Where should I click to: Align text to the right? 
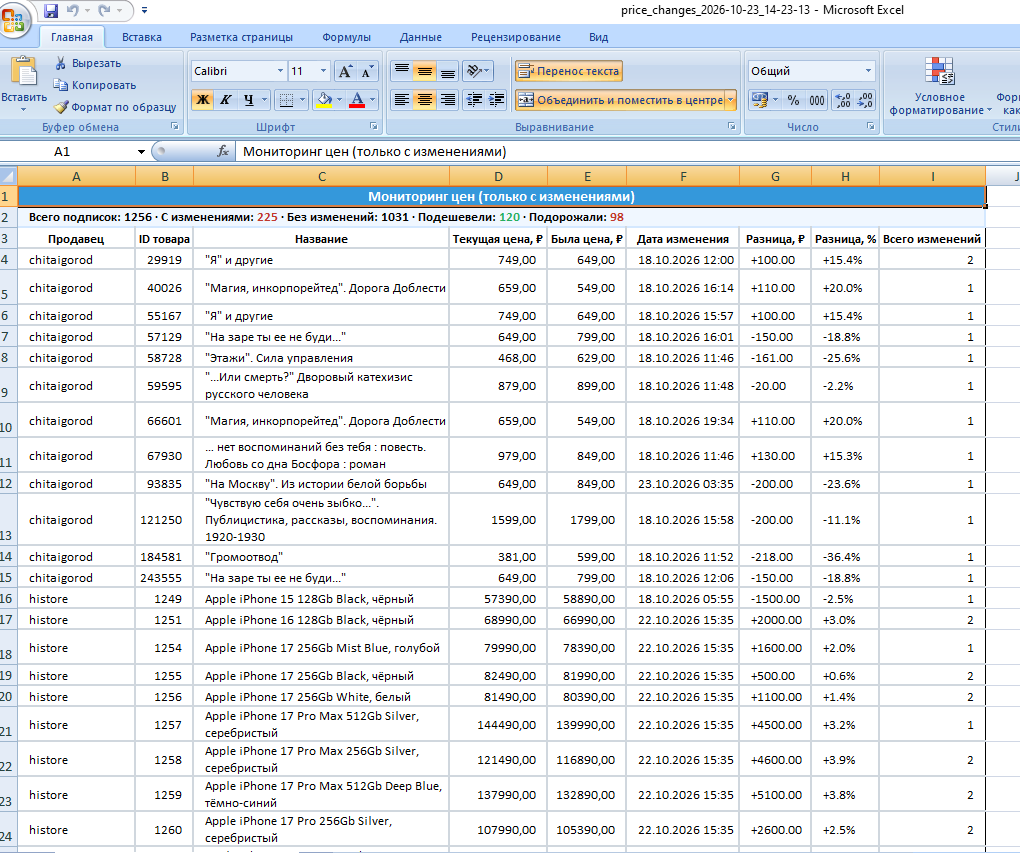click(x=448, y=100)
